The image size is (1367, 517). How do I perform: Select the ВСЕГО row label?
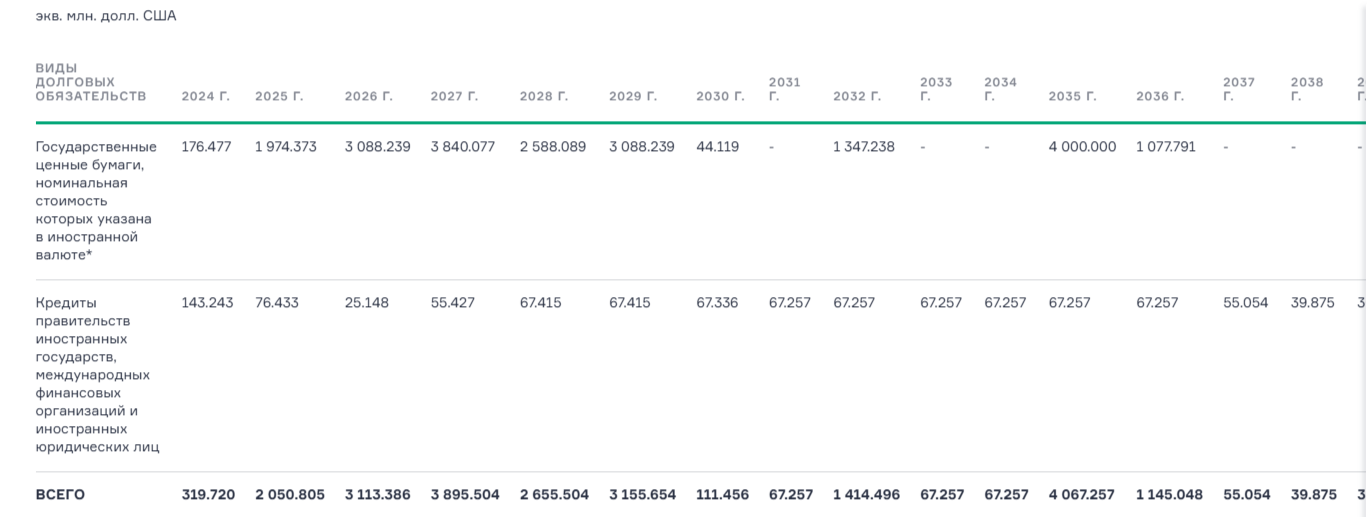(60, 495)
